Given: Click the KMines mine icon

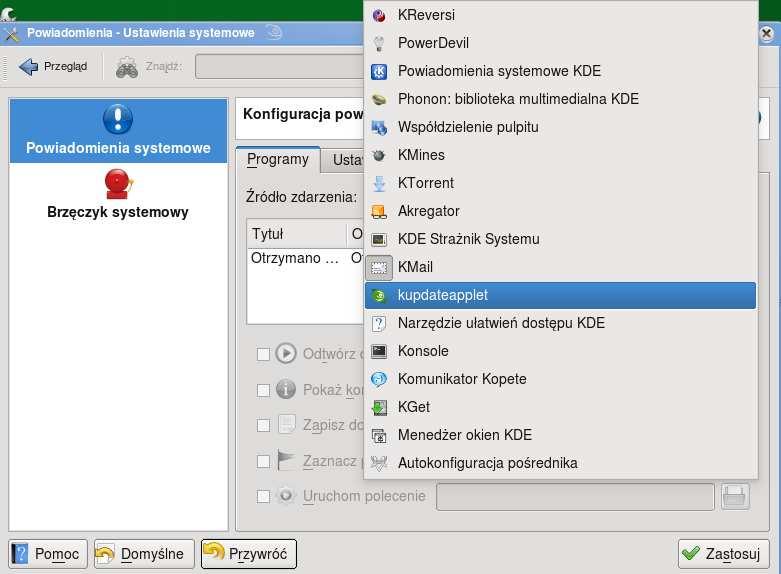Looking at the screenshot, I should pyautogui.click(x=379, y=155).
